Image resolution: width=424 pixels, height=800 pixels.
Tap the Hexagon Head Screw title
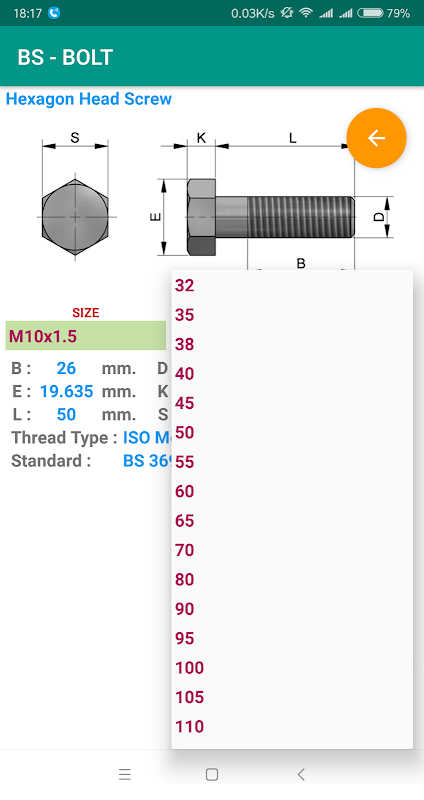pos(89,98)
